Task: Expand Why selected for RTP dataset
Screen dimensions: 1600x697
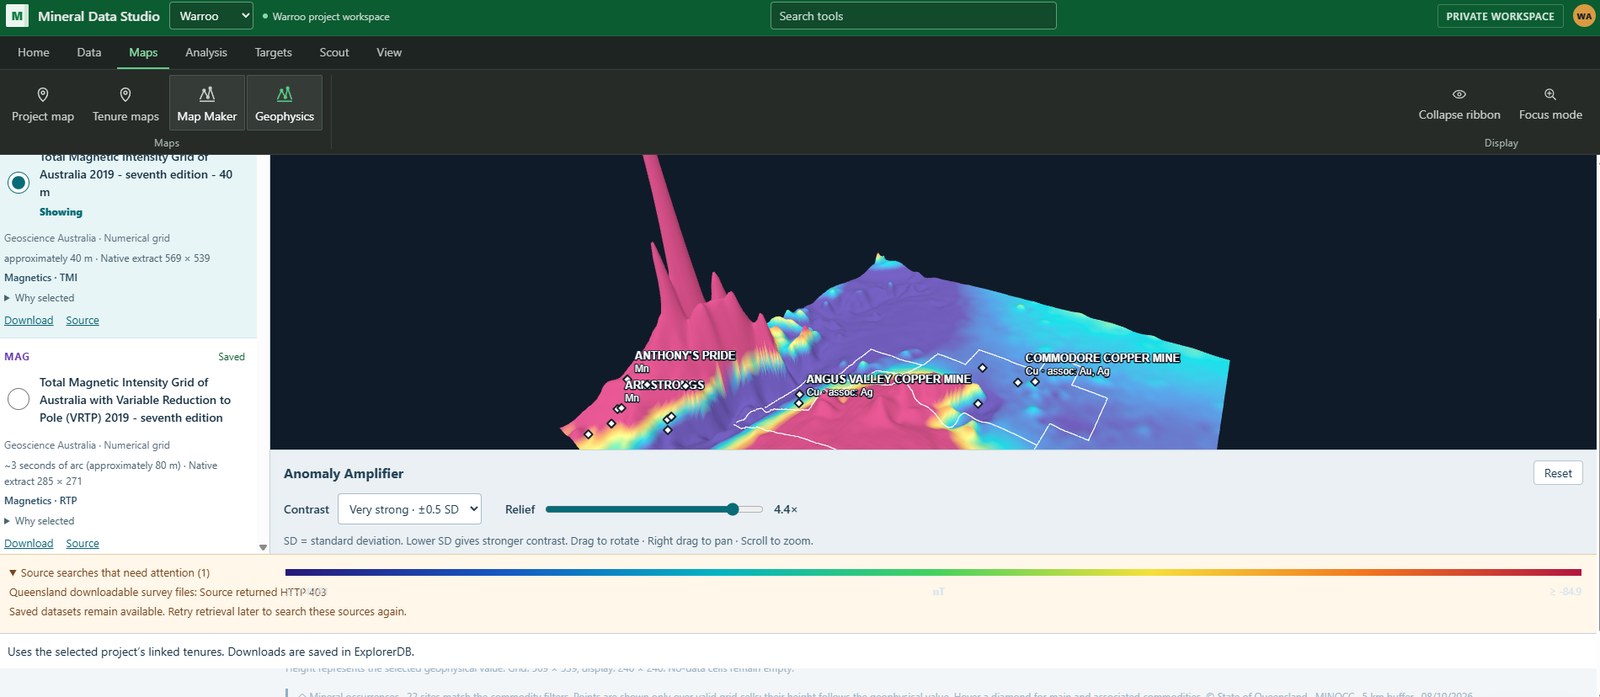Action: tap(40, 521)
